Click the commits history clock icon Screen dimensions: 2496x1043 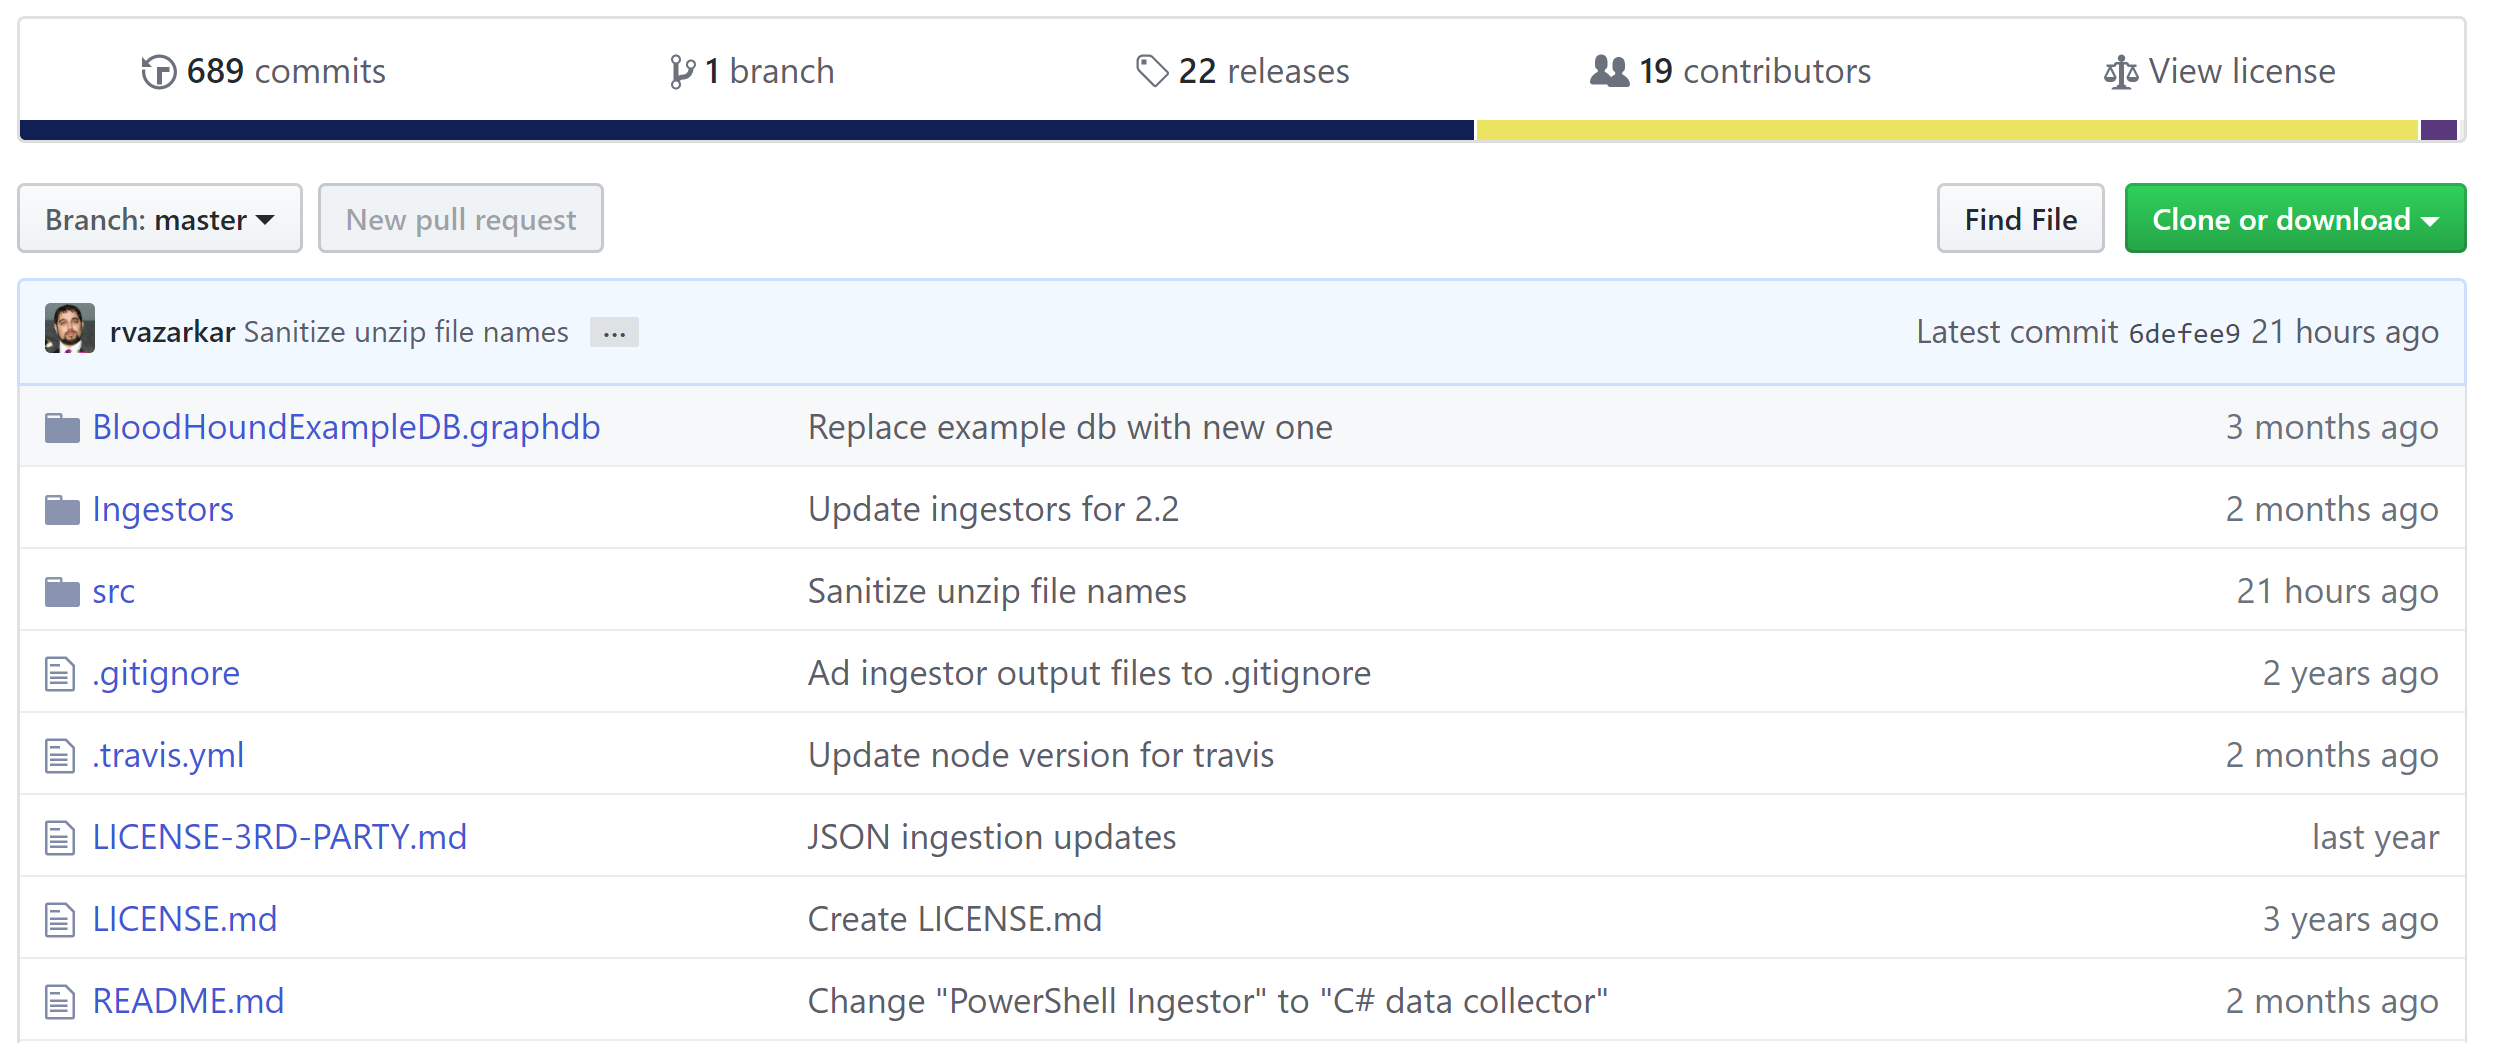point(159,72)
